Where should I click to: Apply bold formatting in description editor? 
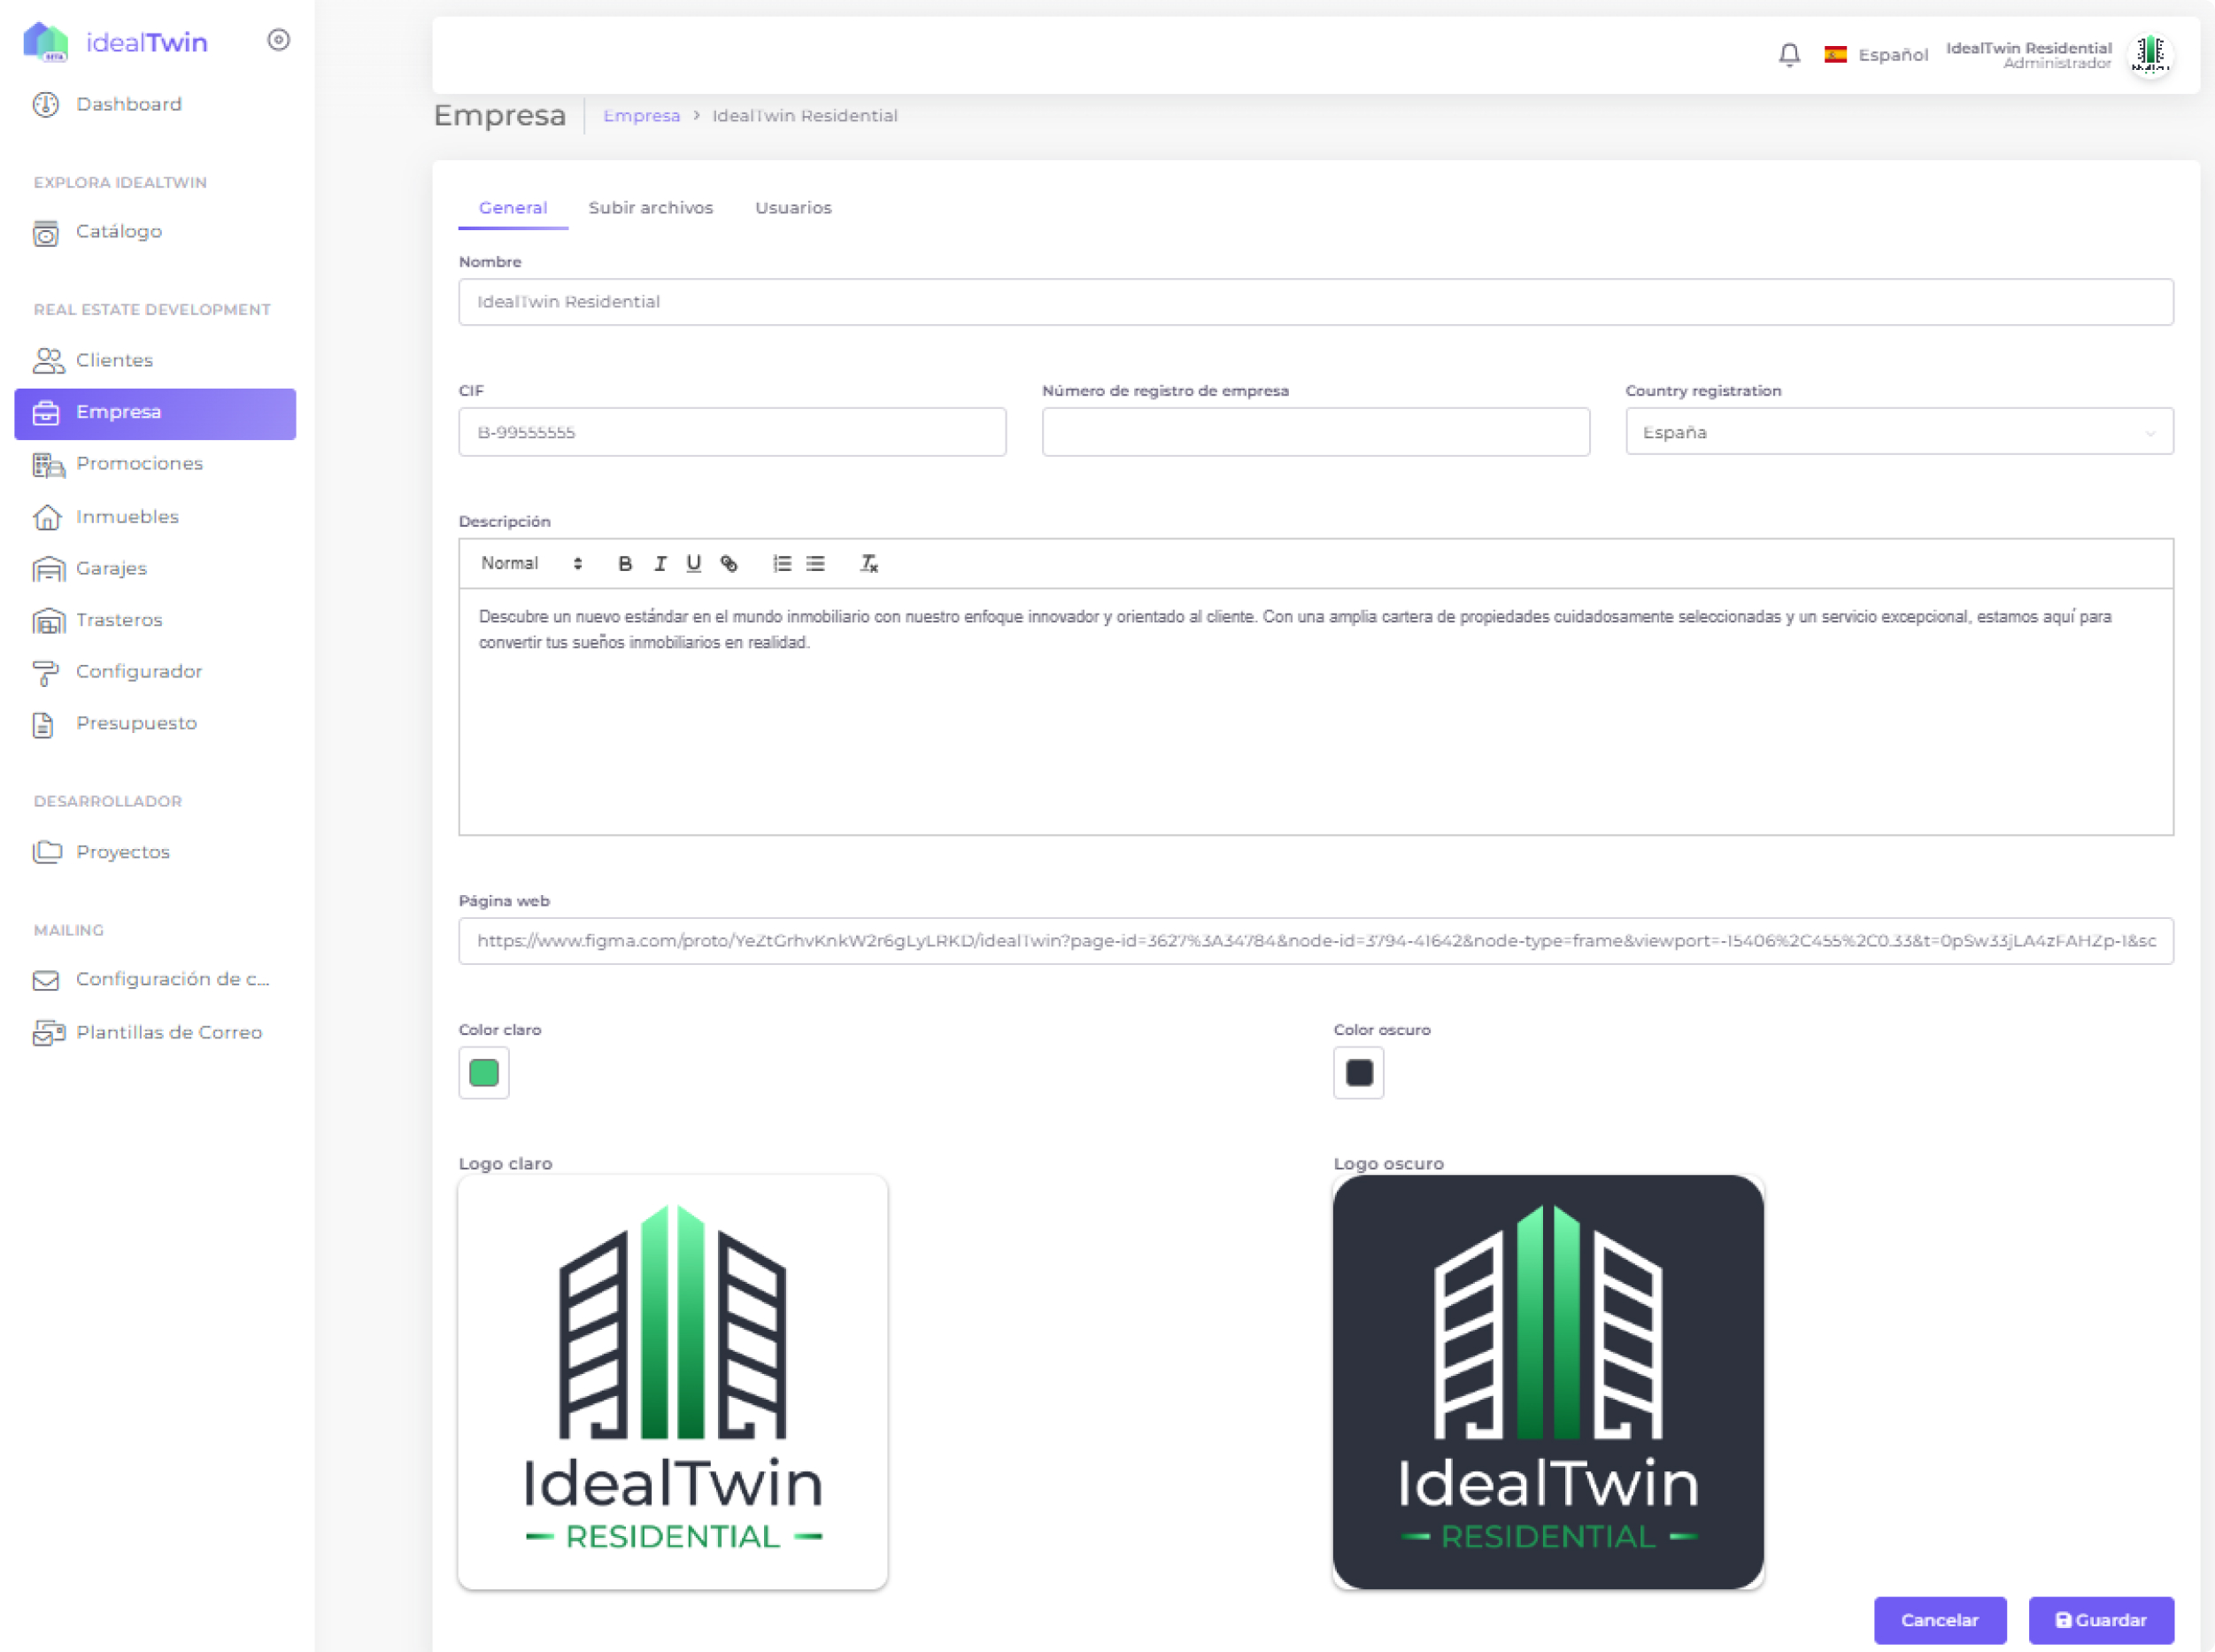click(x=625, y=564)
